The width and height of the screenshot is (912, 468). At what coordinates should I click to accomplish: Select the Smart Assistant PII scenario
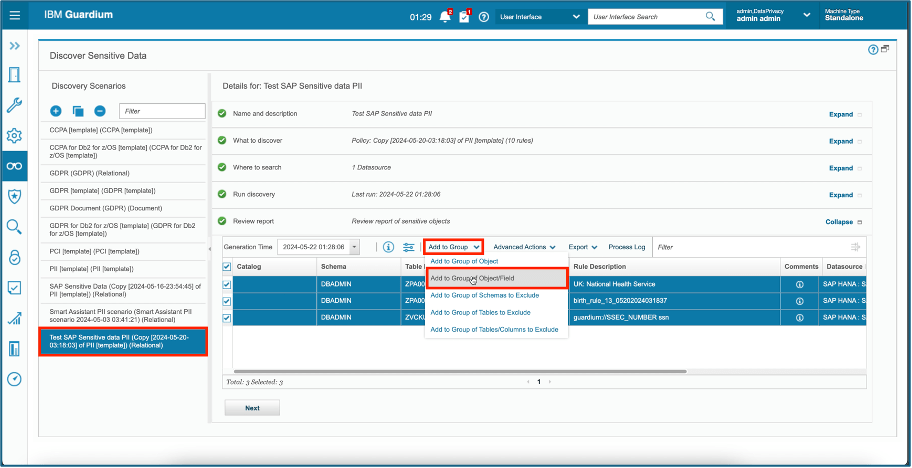pyautogui.click(x=123, y=316)
